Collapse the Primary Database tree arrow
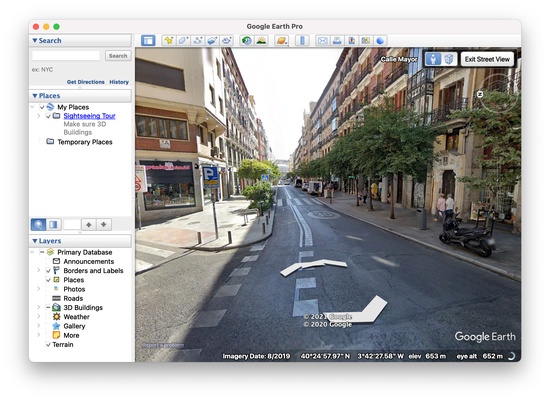Viewport: 550px width, 400px height. (33, 252)
